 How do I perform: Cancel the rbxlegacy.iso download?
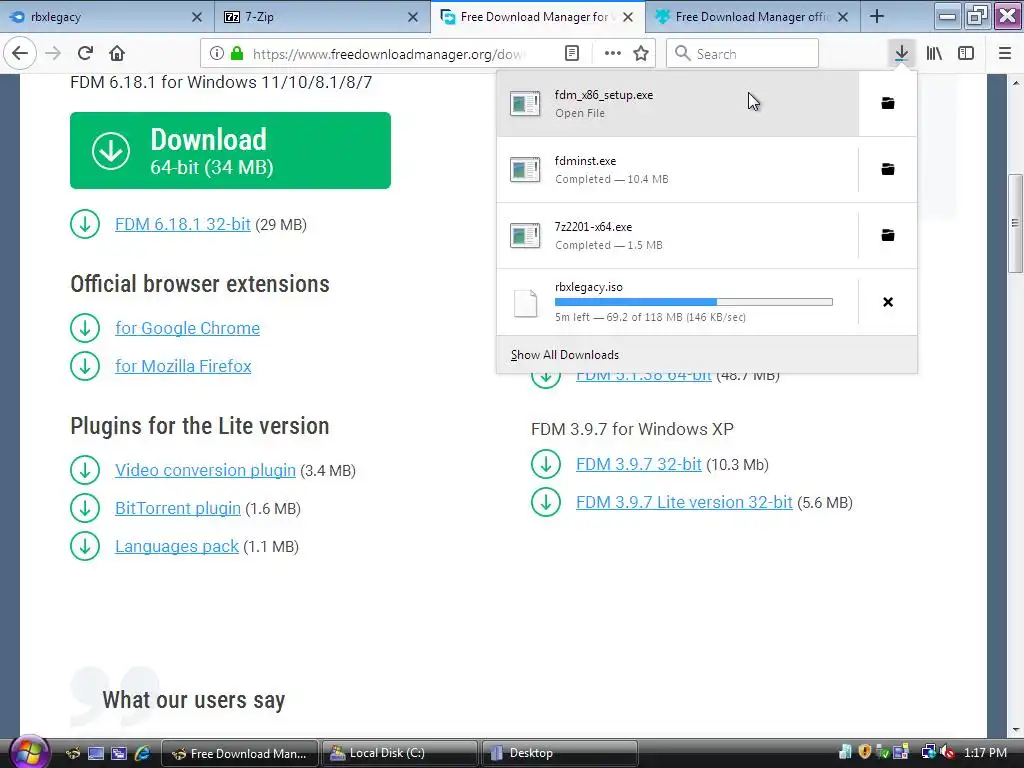point(888,302)
